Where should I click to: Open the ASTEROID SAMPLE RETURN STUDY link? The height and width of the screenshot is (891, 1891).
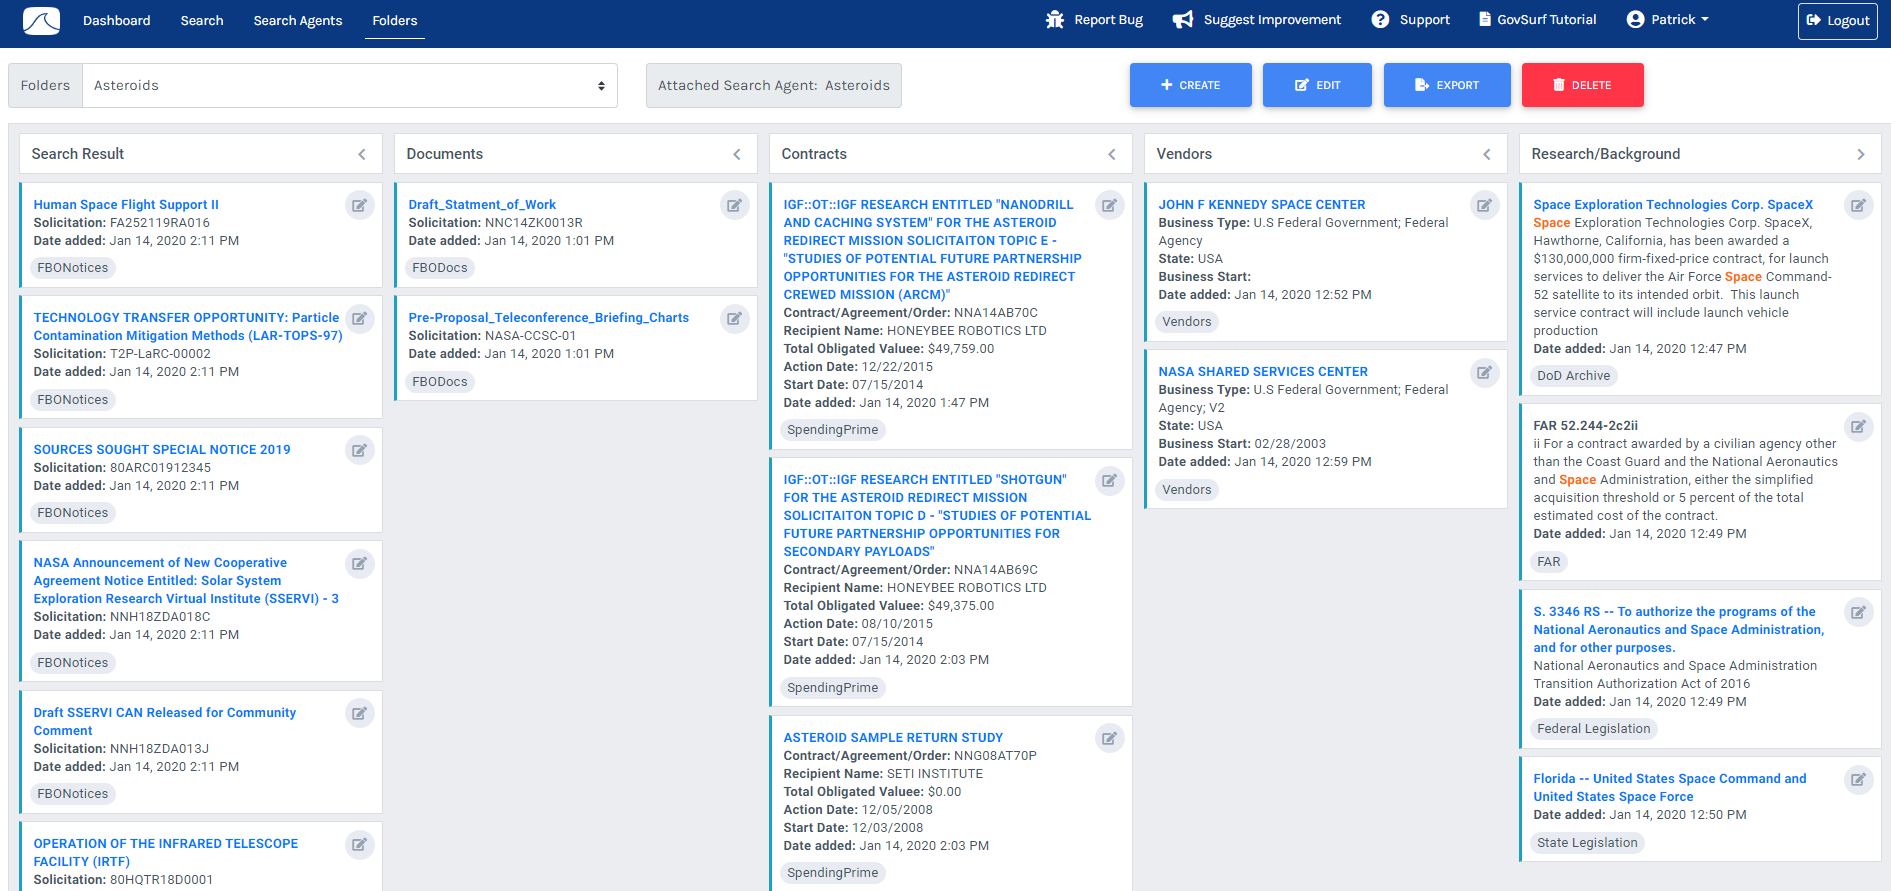point(893,738)
